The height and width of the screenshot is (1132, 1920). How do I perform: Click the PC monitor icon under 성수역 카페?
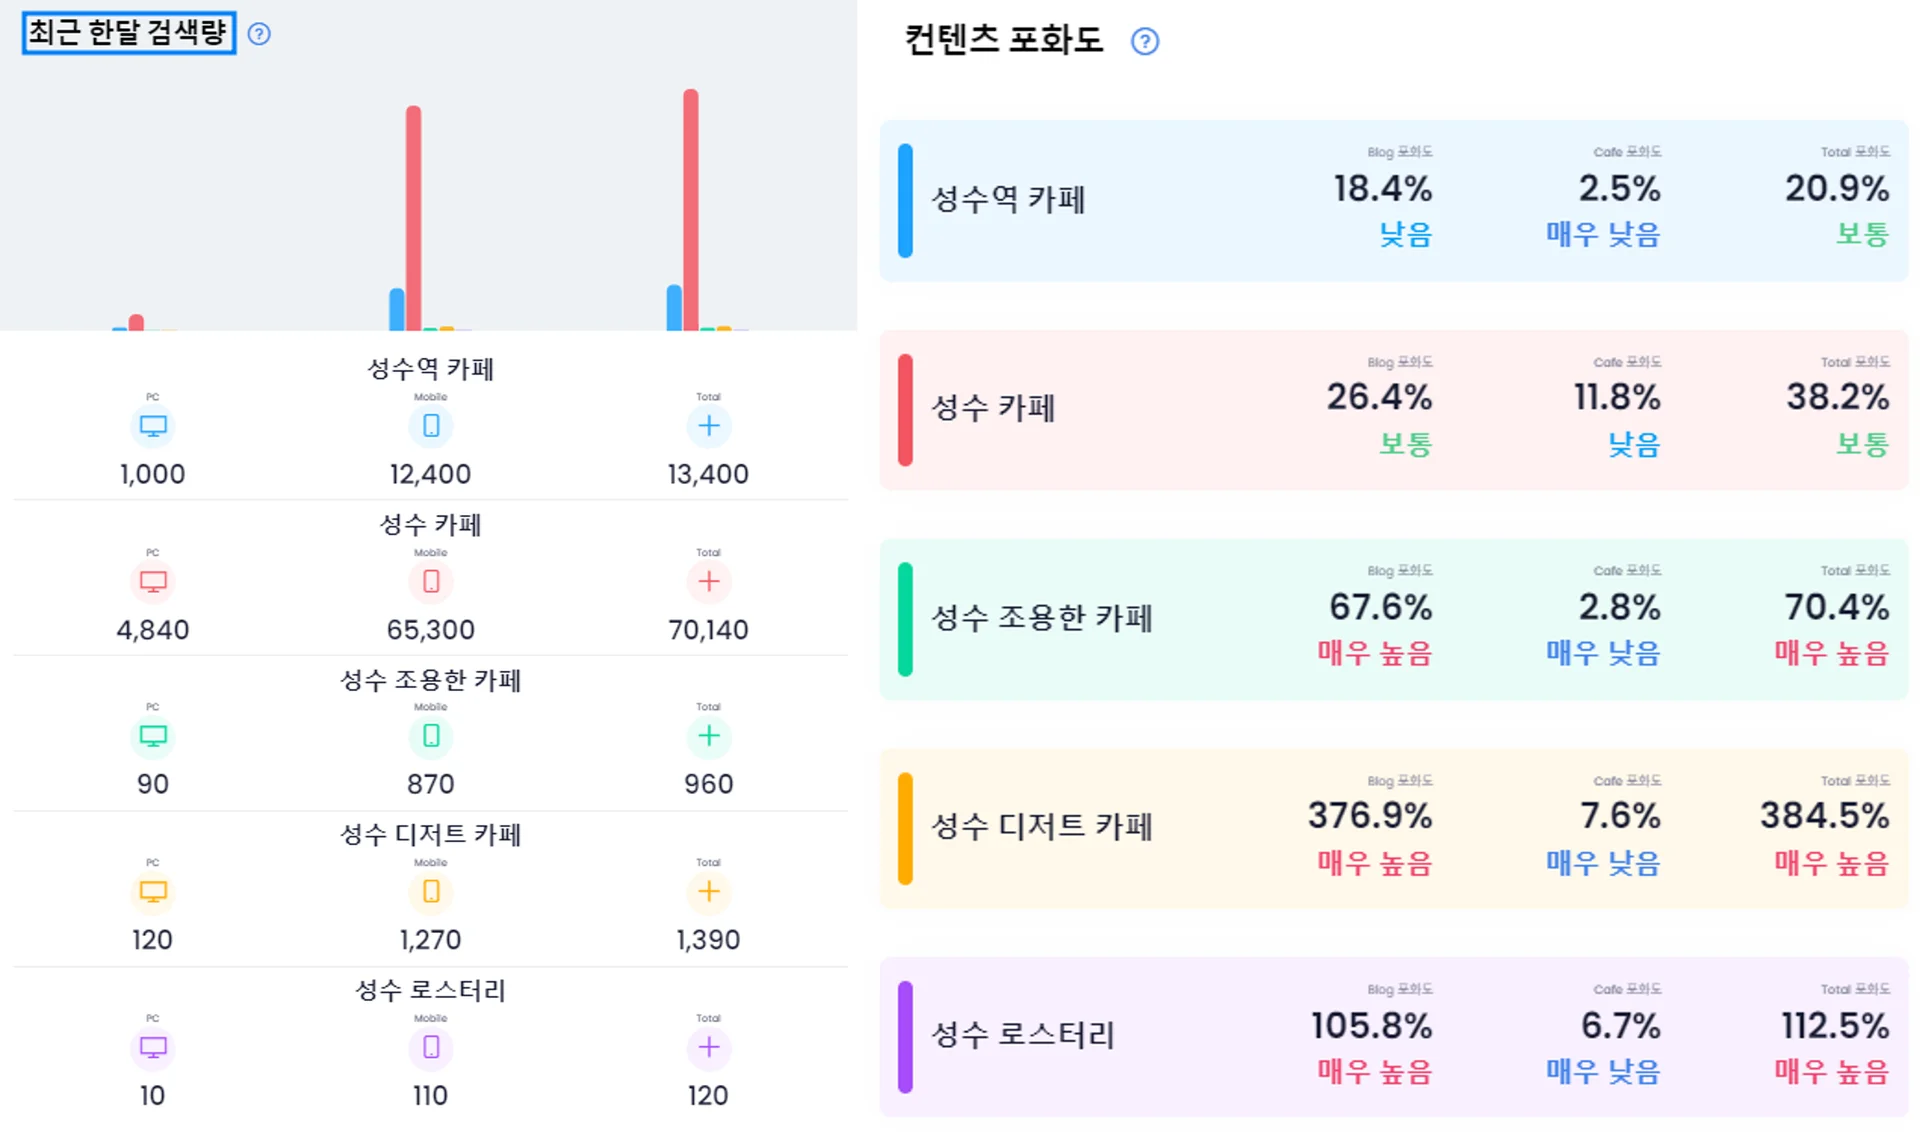152,425
